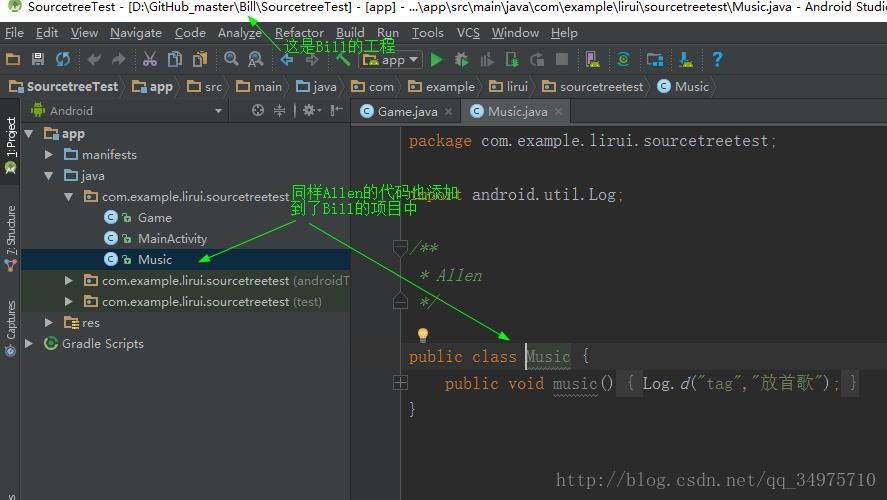
Task: Open SDK Manager download icon
Action: pyautogui.click(x=686, y=59)
